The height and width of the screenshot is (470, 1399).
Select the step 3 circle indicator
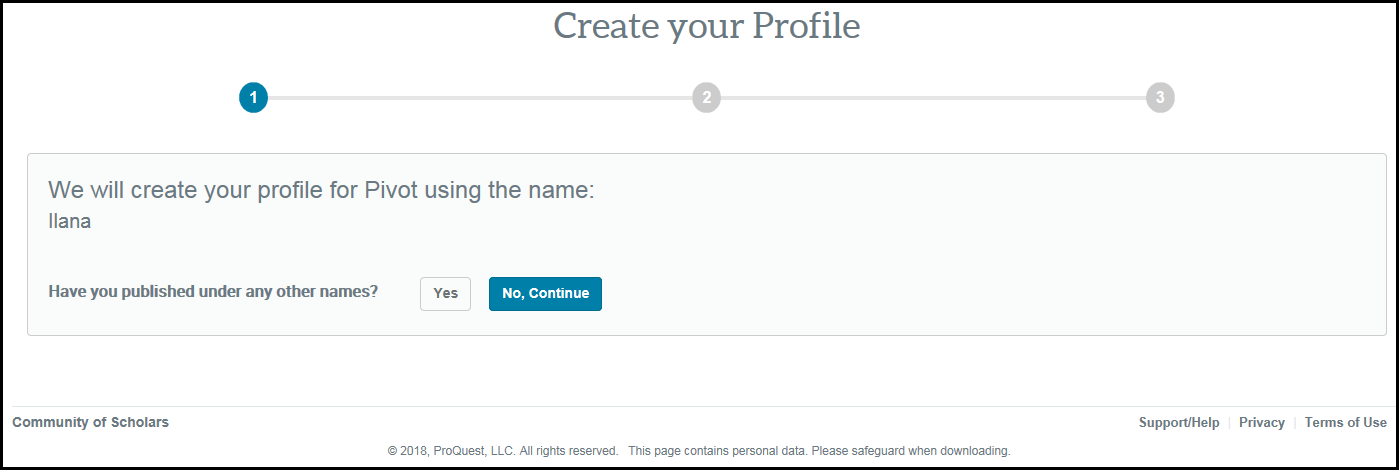[x=1160, y=98]
